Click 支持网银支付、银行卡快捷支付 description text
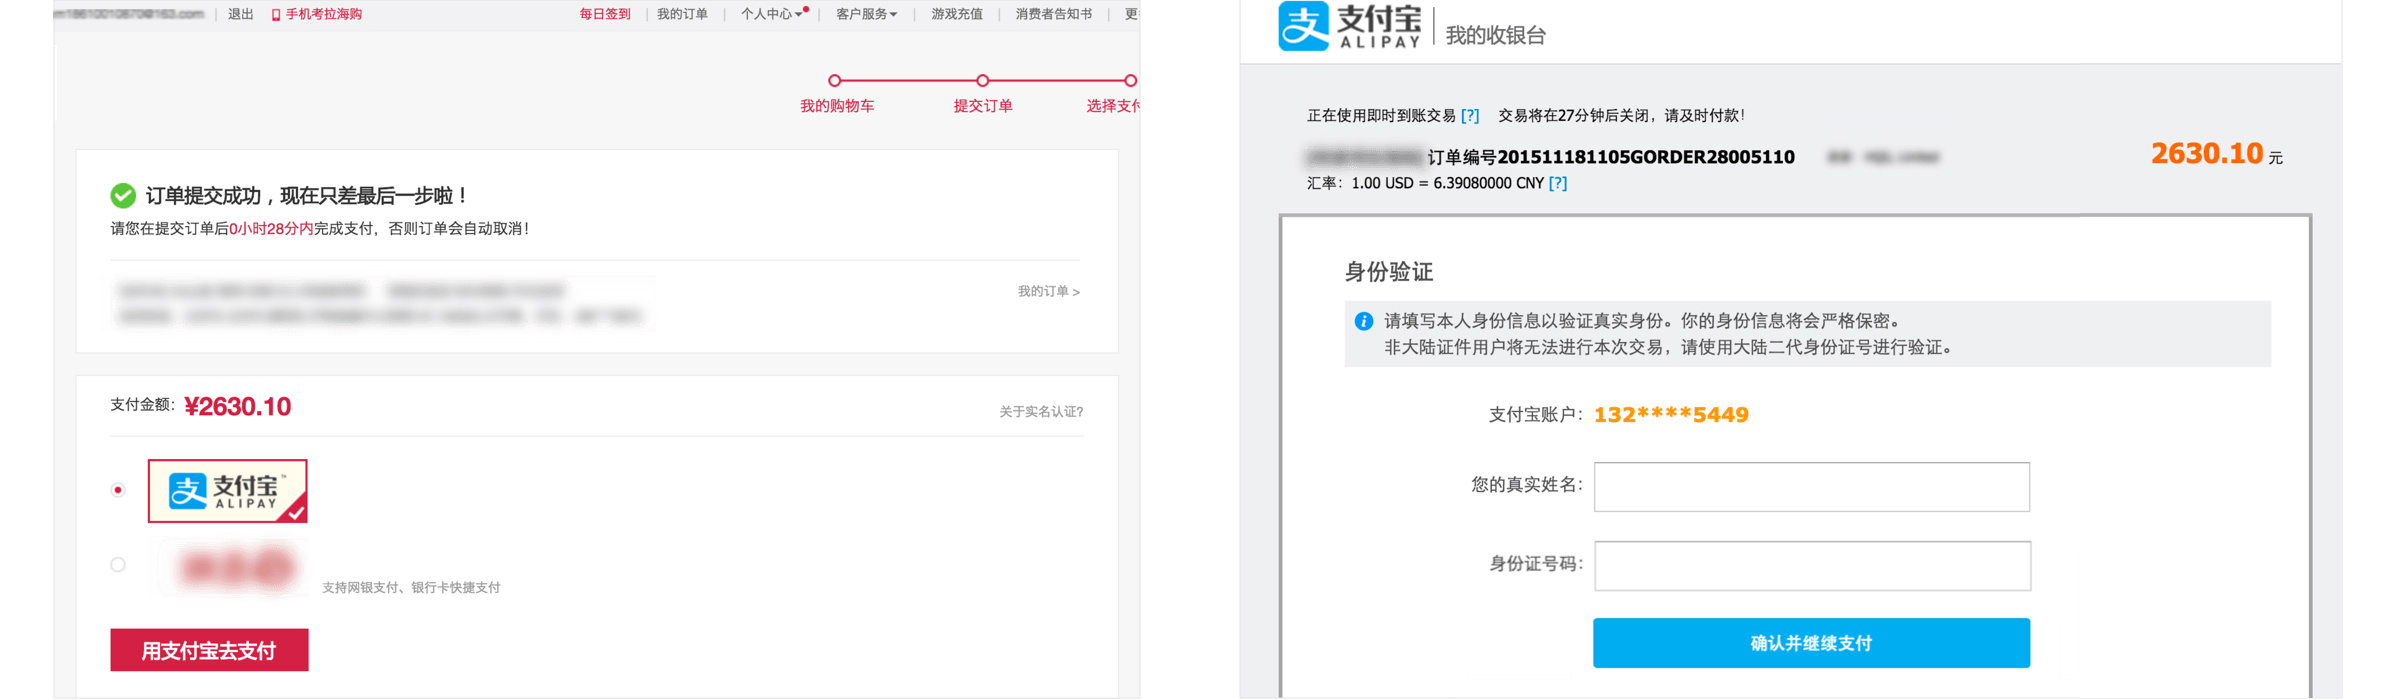This screenshot has height=700, width=2393. (411, 588)
